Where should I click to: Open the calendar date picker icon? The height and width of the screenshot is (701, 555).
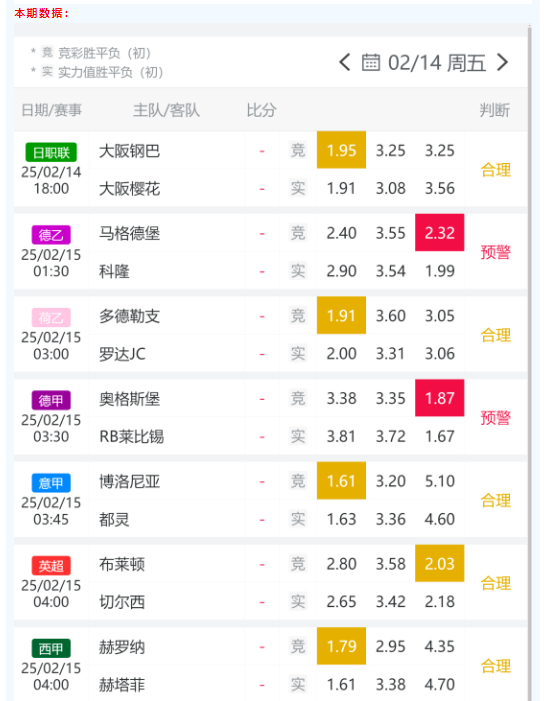coord(371,62)
